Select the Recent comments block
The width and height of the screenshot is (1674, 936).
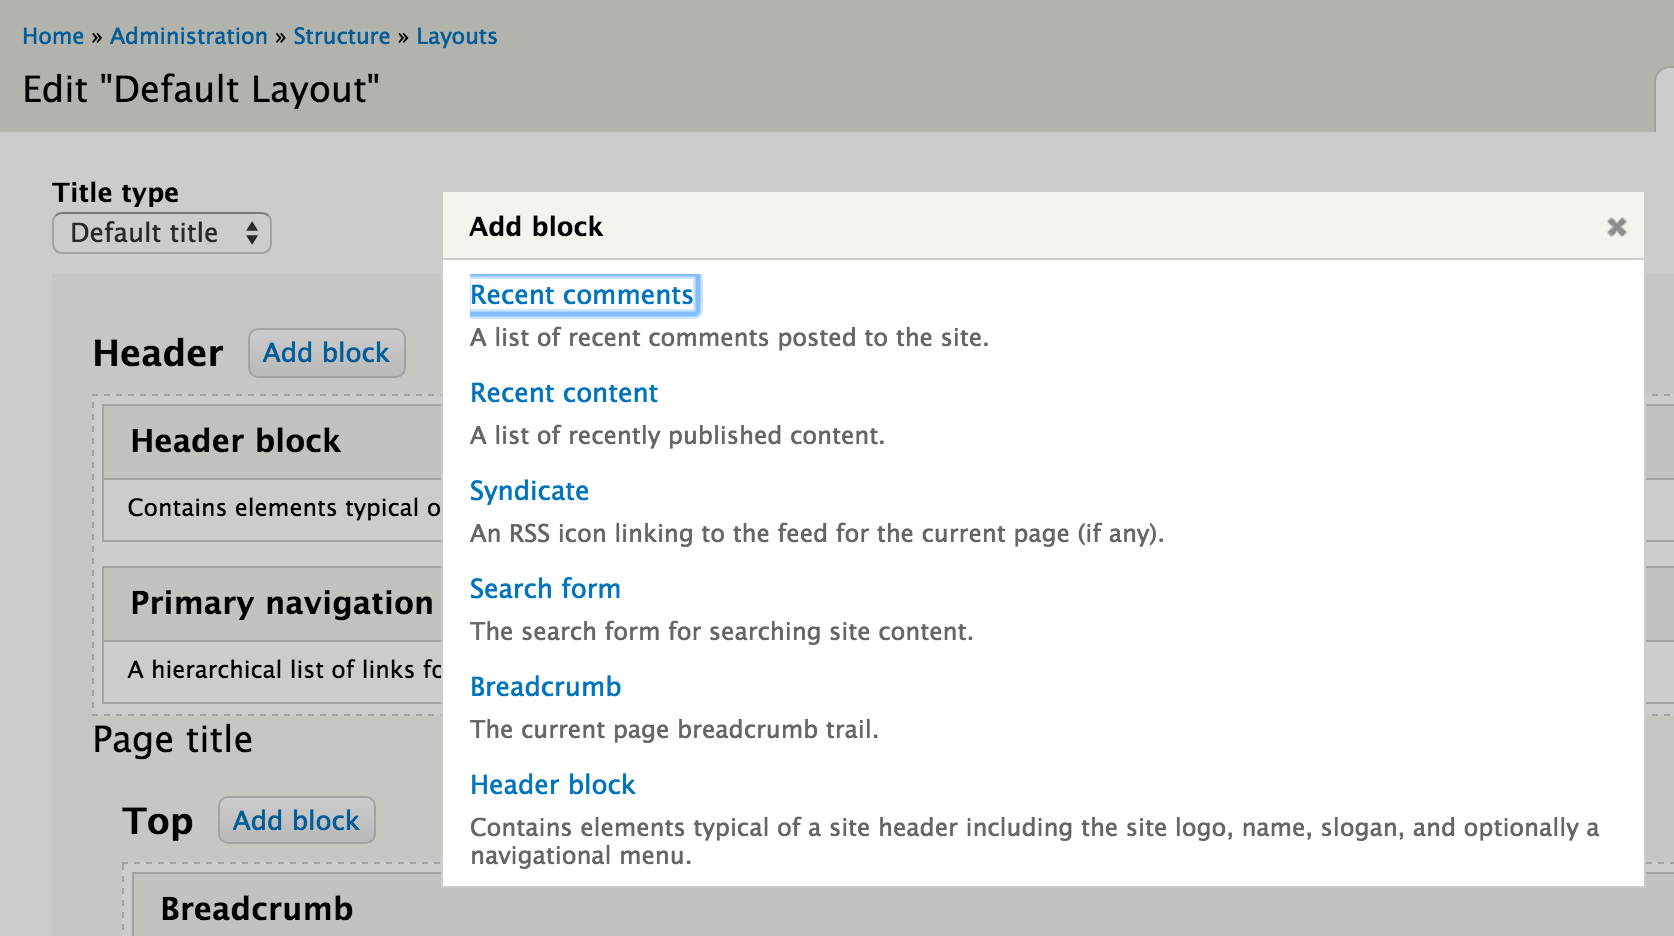tap(582, 295)
